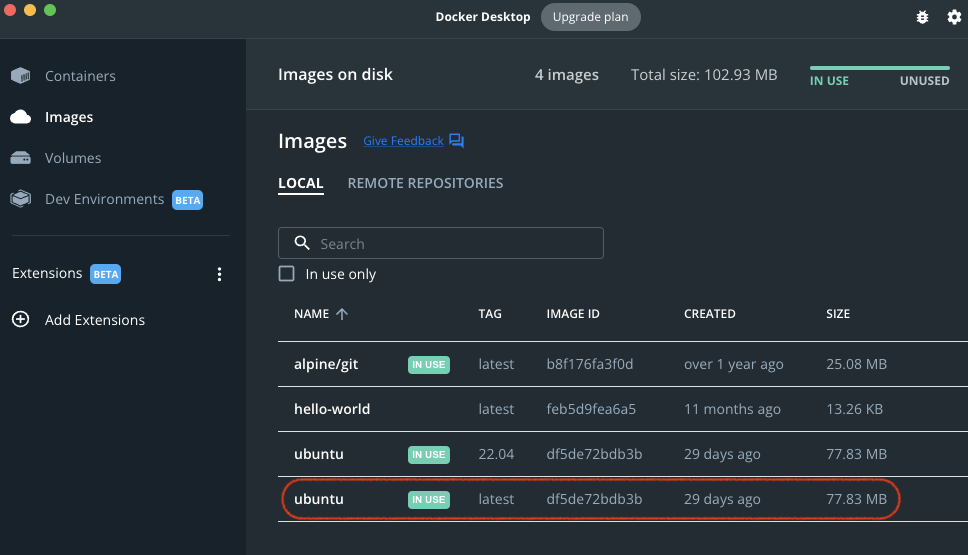Click the Add Extensions plus icon
This screenshot has height=555, width=968.
click(20, 319)
